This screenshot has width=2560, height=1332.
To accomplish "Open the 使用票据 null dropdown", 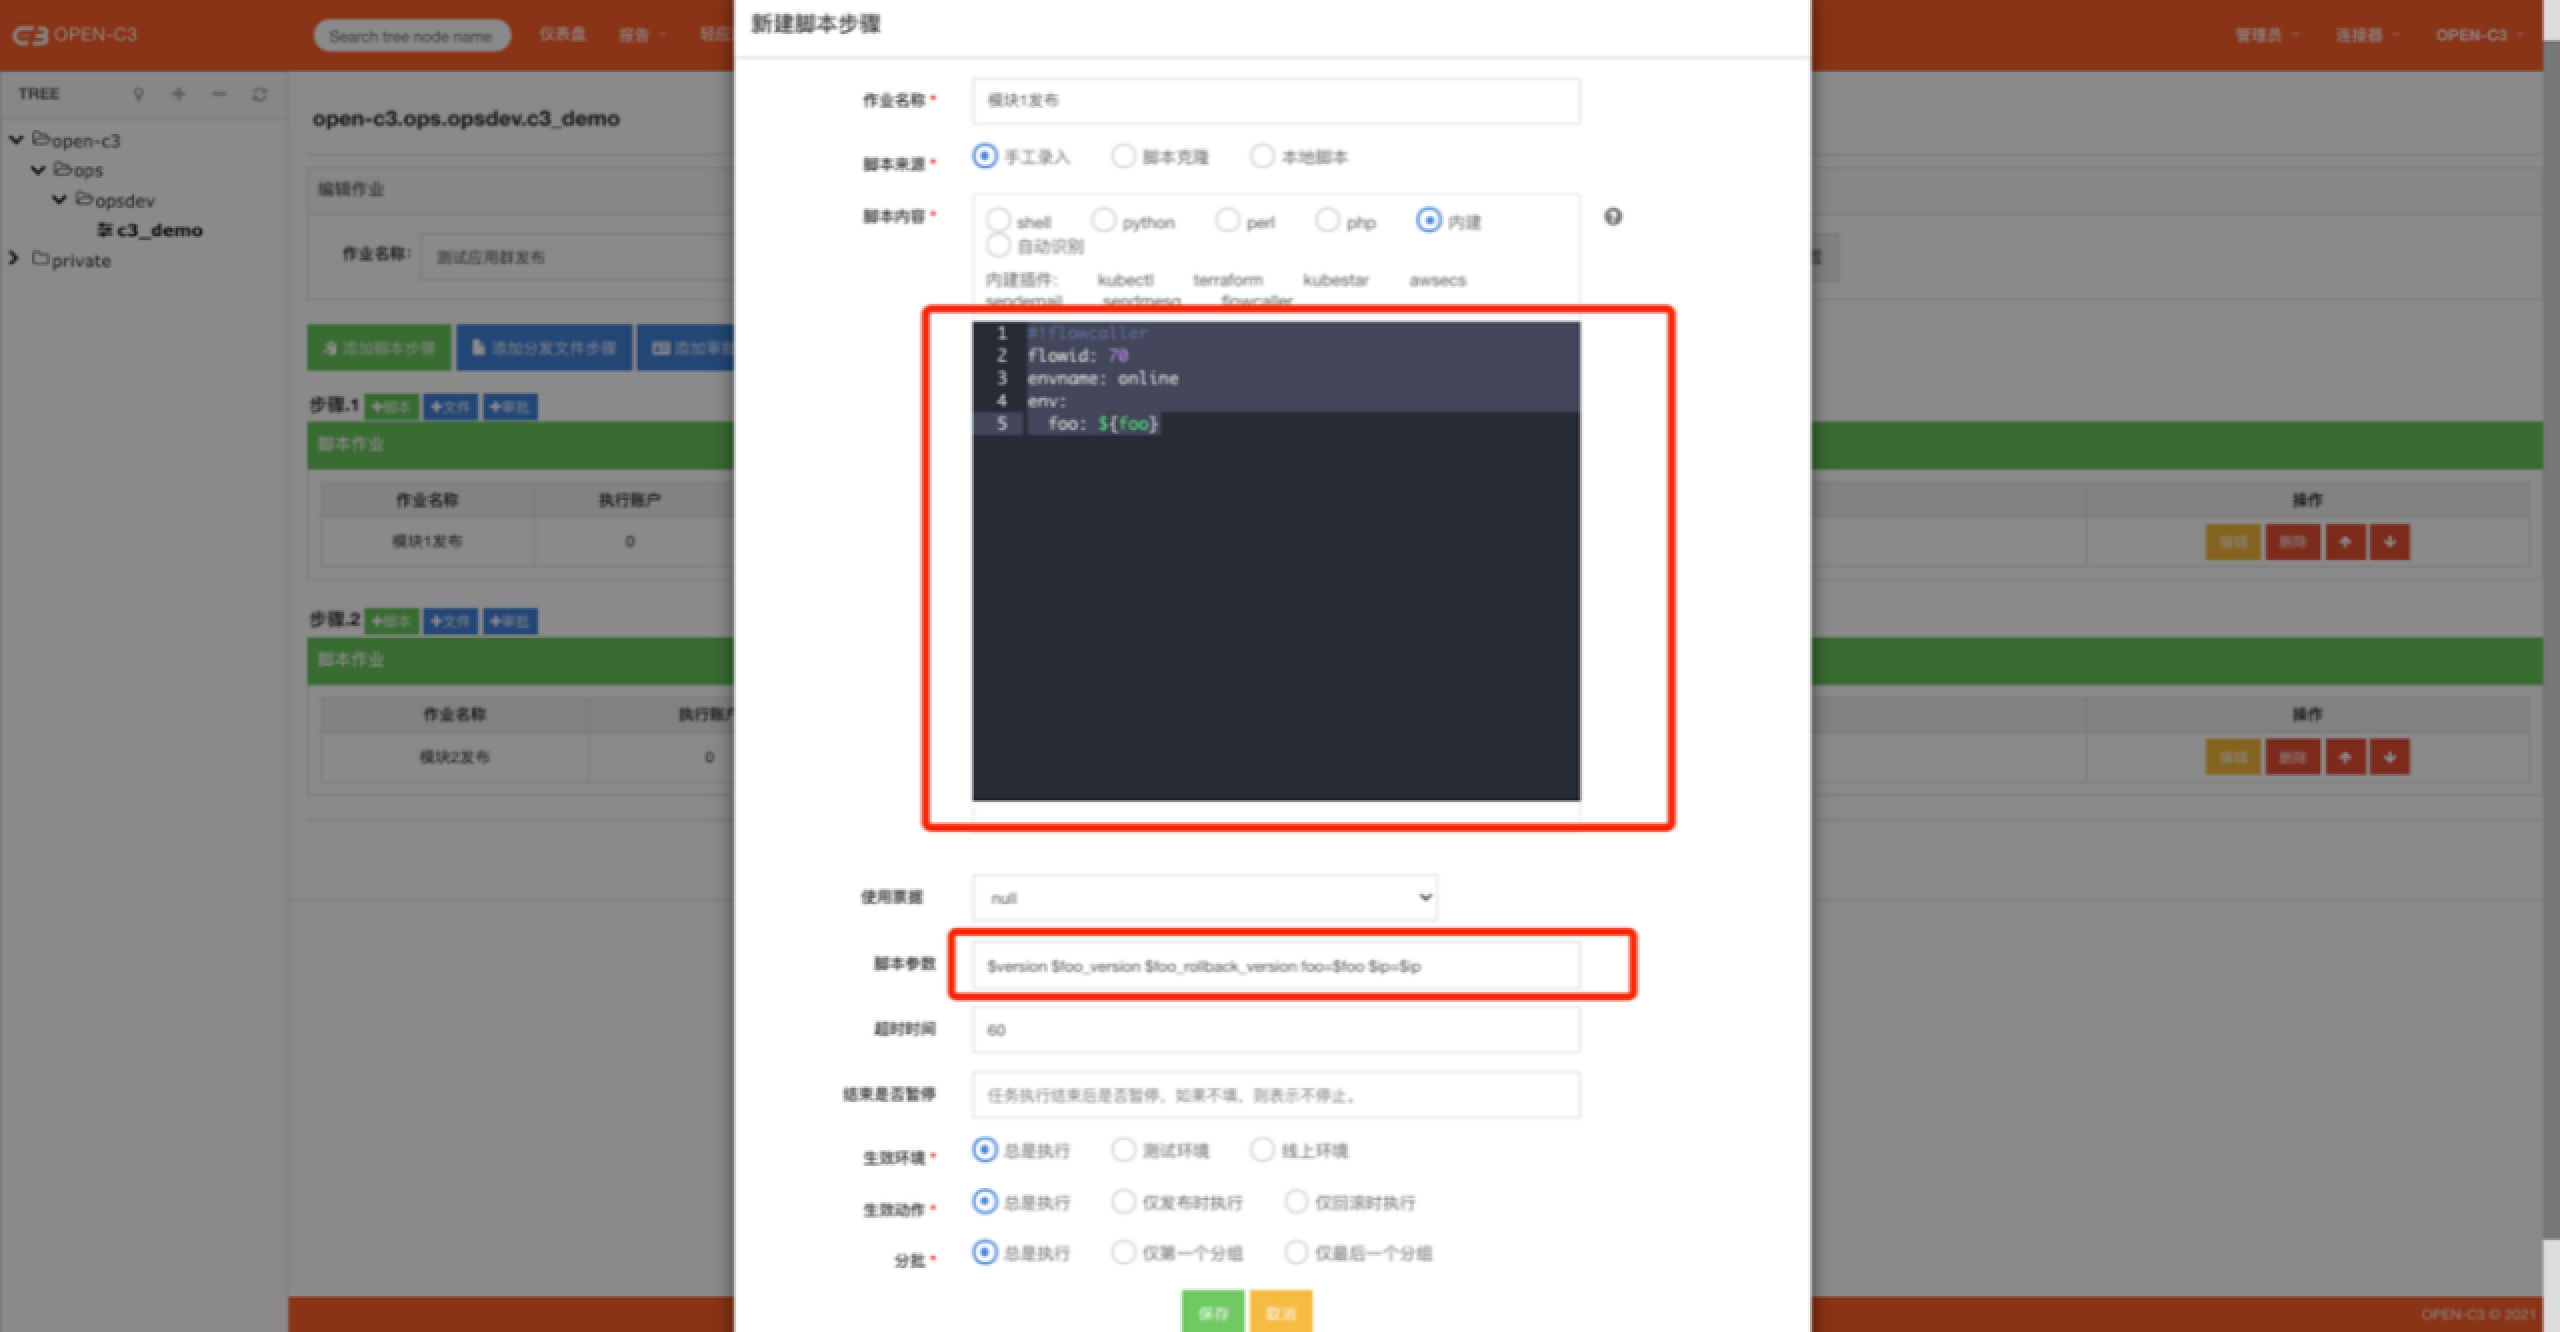I will tap(1204, 898).
